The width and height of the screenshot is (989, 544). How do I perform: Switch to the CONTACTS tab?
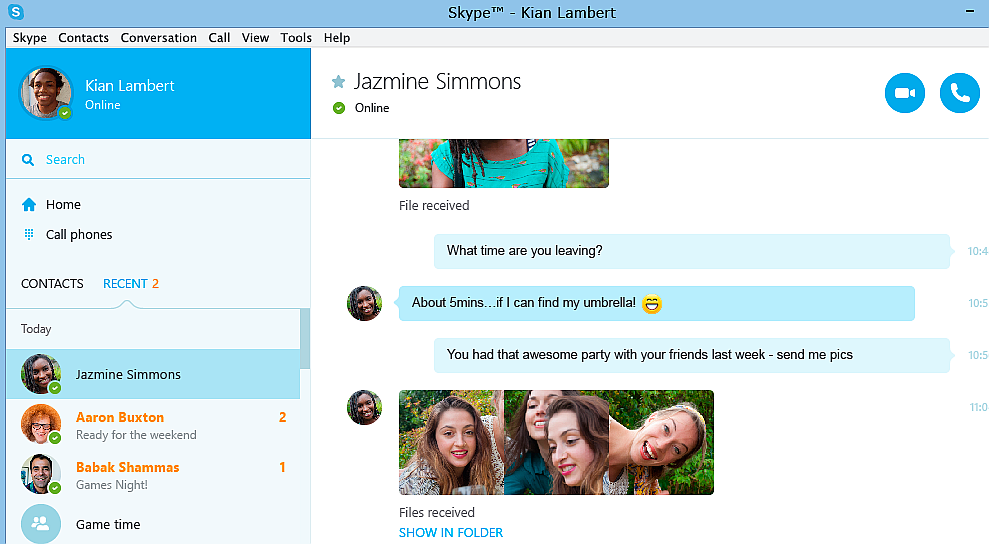tap(52, 284)
